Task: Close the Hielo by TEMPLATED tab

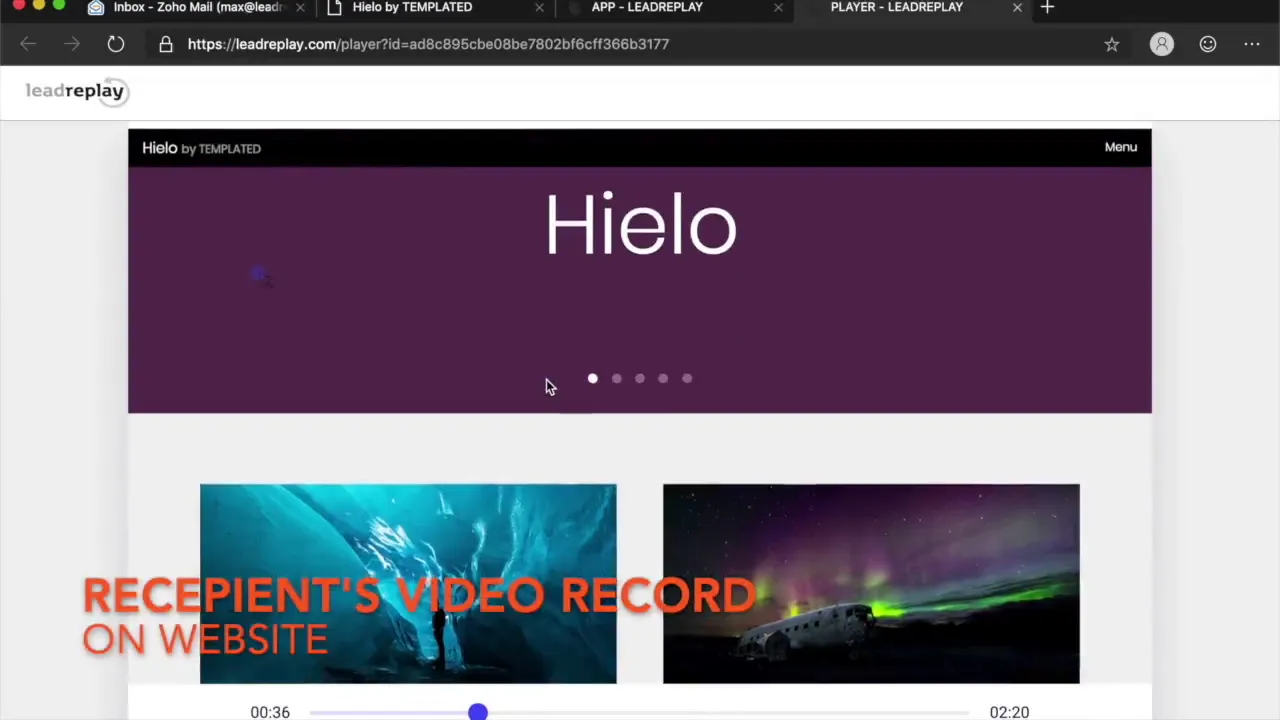Action: click(x=539, y=7)
